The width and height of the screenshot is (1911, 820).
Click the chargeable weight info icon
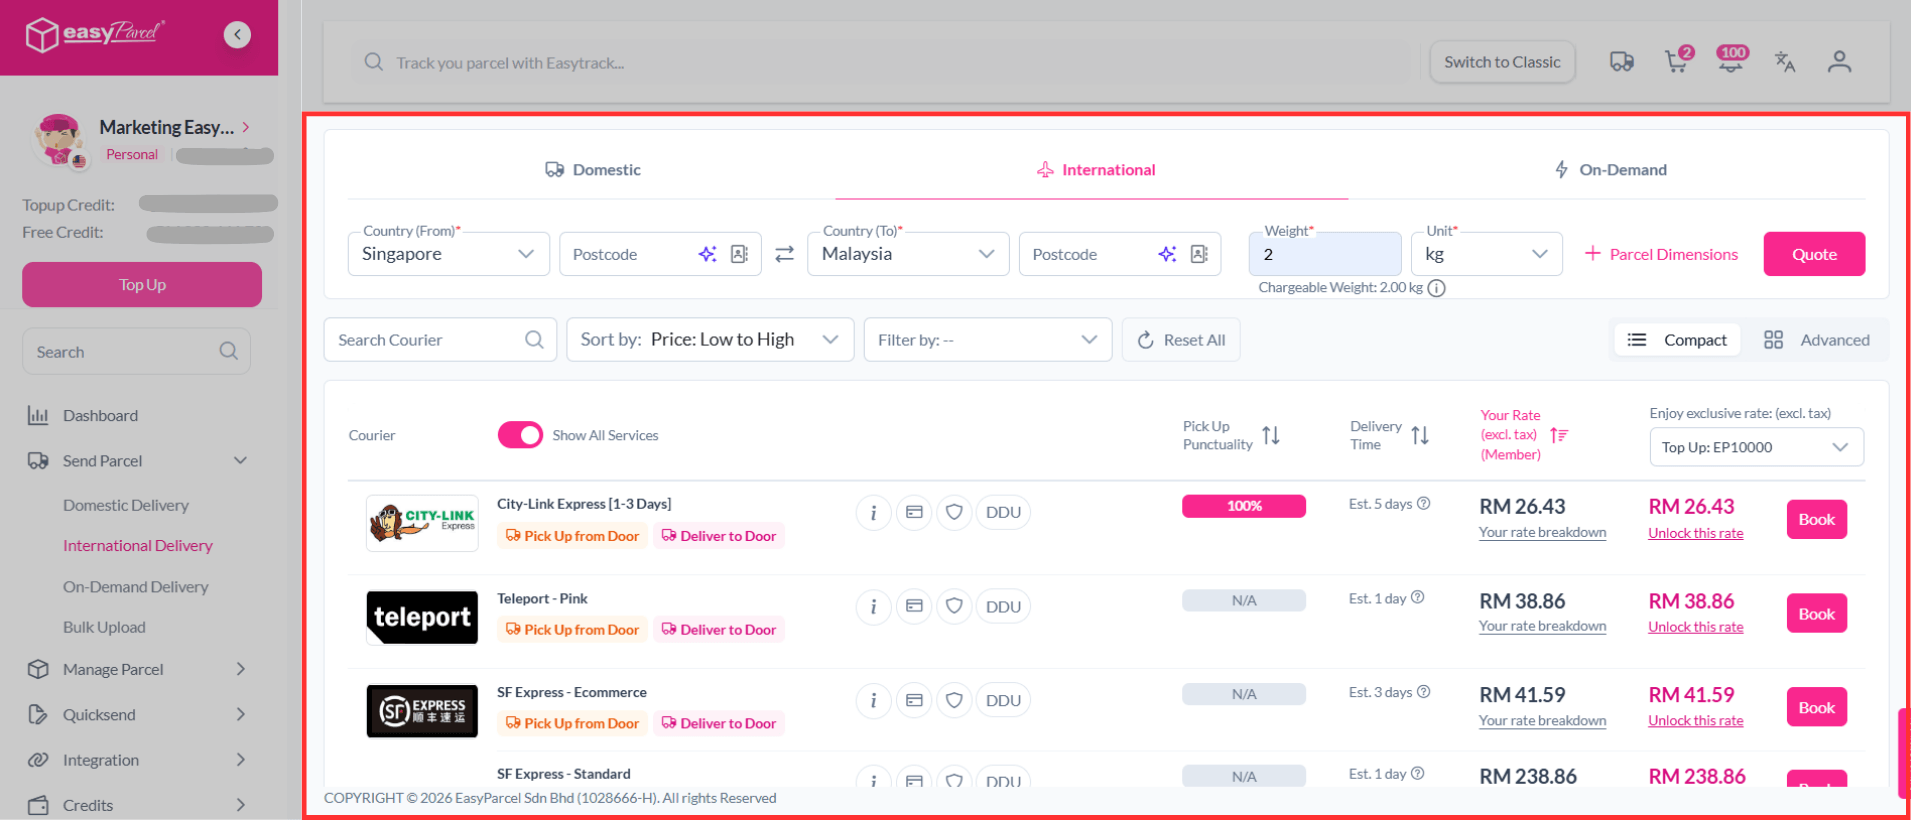point(1437,288)
